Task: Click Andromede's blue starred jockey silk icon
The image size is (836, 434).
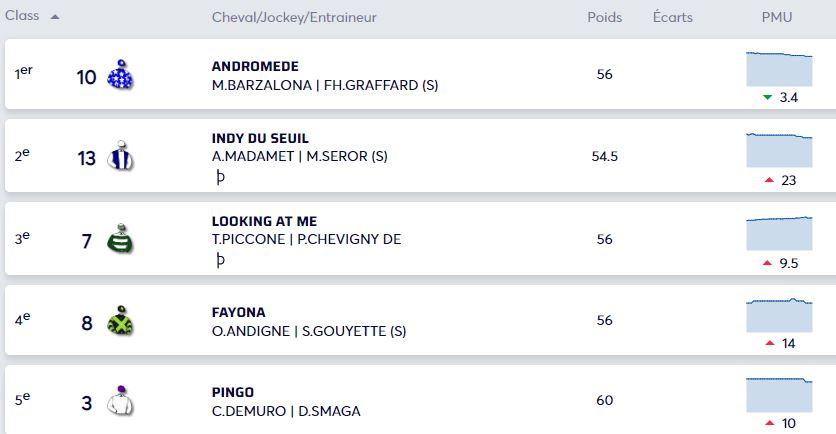Action: (x=120, y=75)
